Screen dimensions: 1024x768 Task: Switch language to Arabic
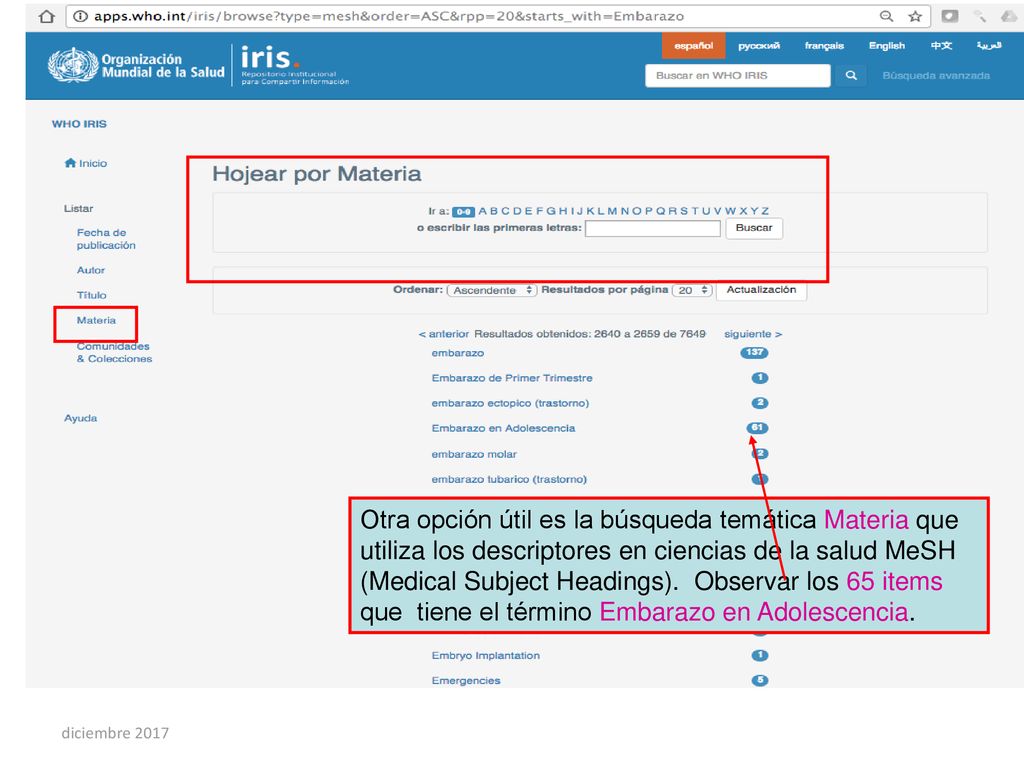pyautogui.click(x=989, y=46)
